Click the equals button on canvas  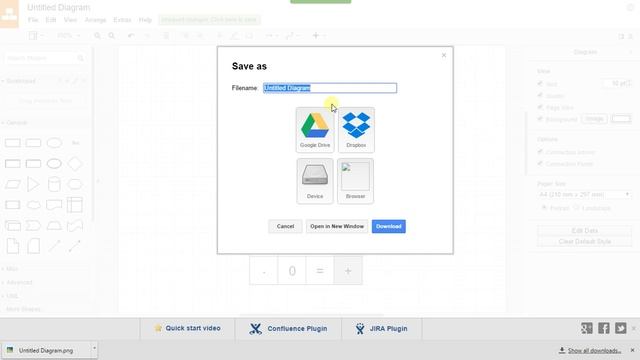[320, 271]
